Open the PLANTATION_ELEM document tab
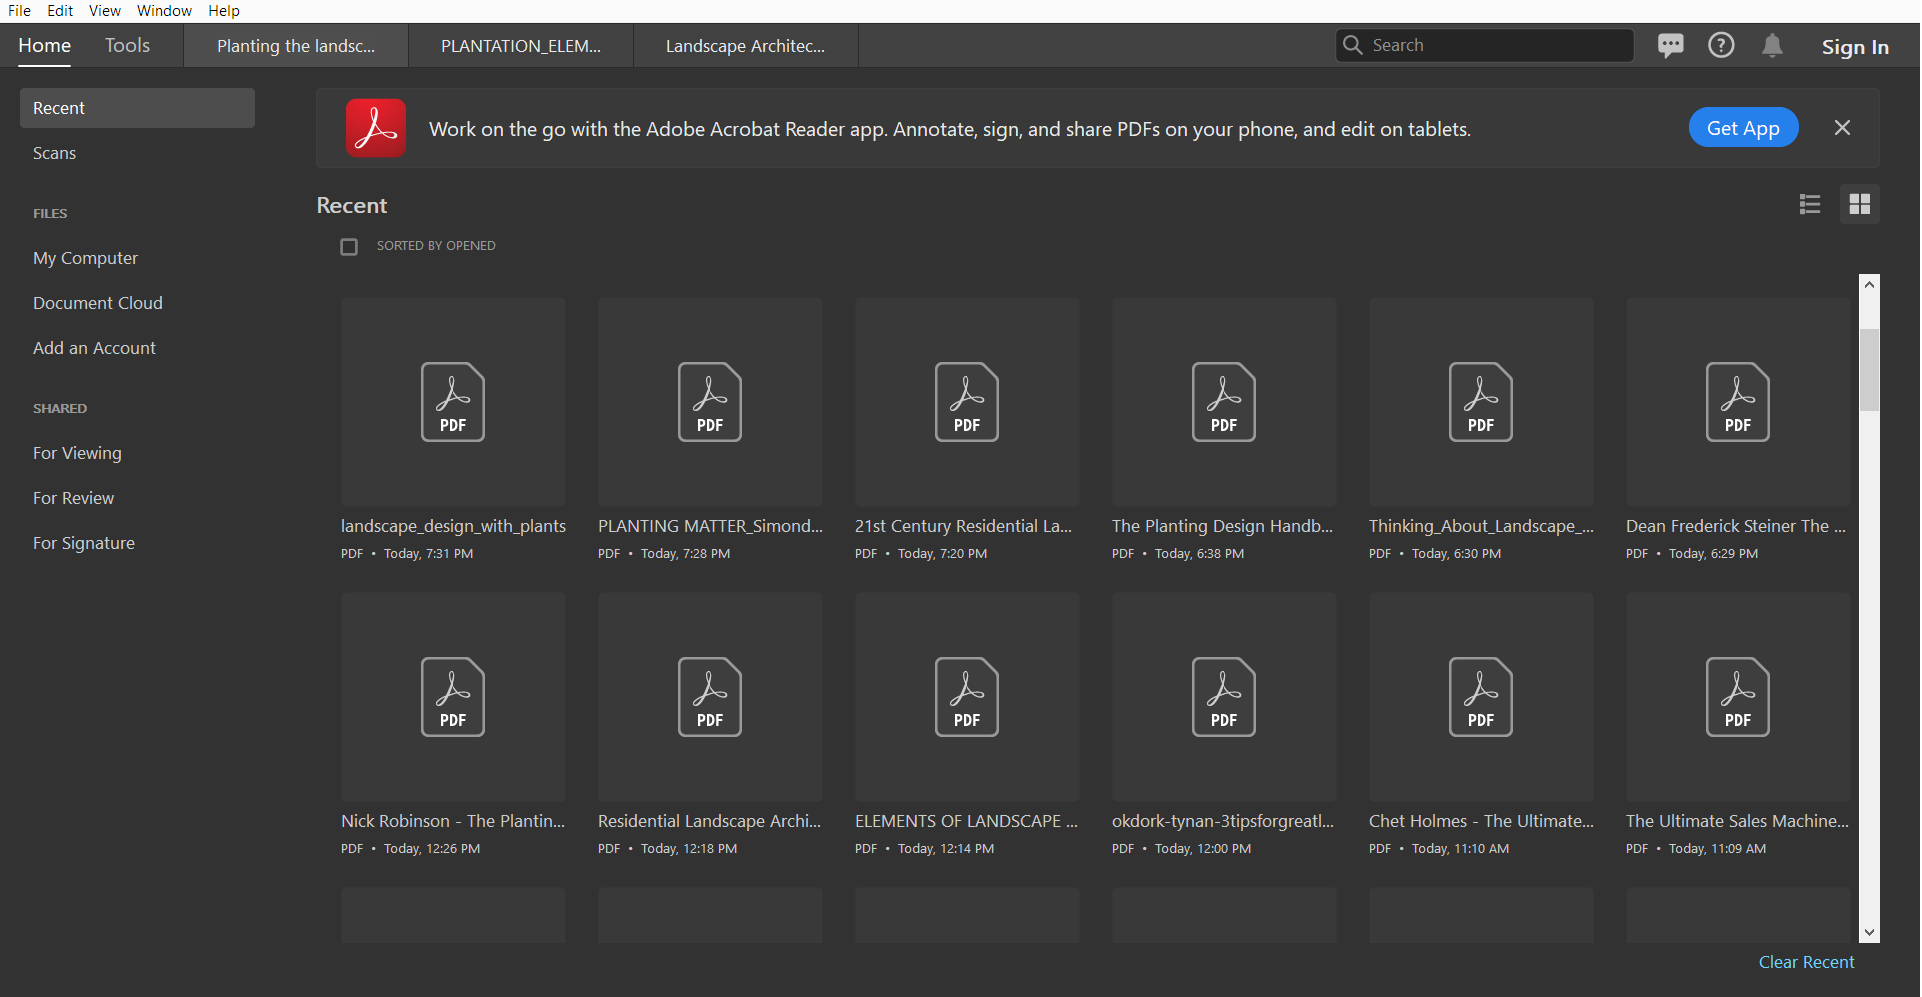Screen dimensions: 1922x997 coord(520,45)
